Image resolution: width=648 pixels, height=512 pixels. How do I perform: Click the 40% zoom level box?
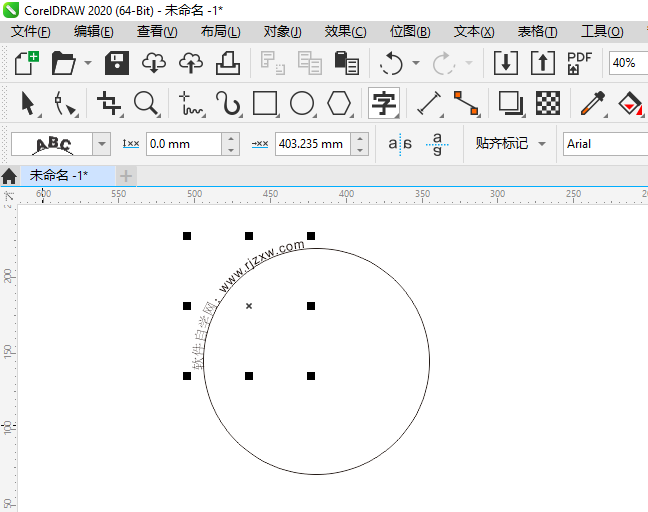tap(628, 63)
